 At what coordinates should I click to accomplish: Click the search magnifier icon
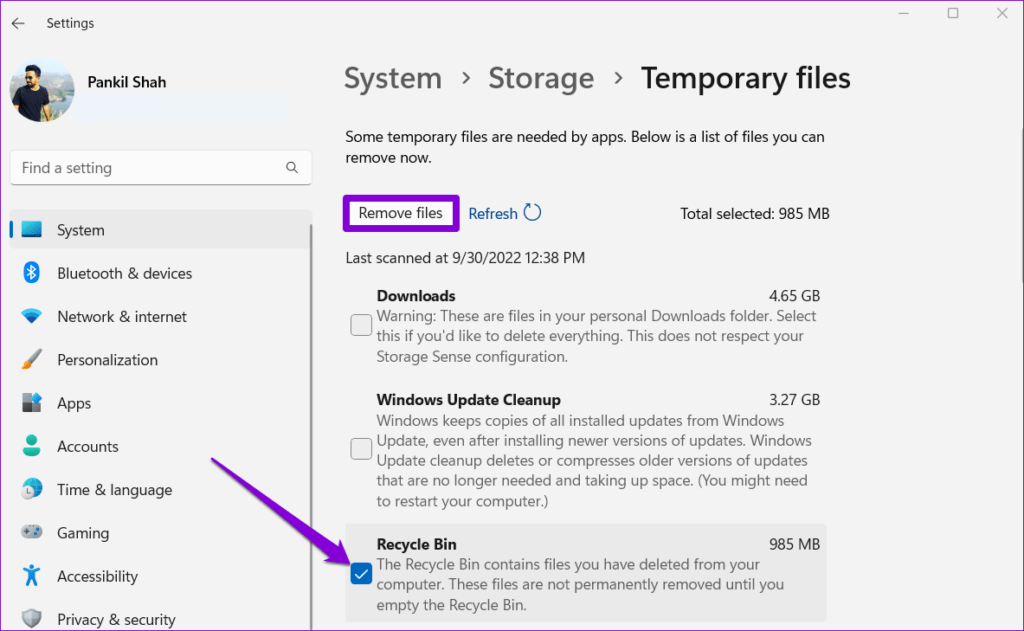[x=292, y=168]
